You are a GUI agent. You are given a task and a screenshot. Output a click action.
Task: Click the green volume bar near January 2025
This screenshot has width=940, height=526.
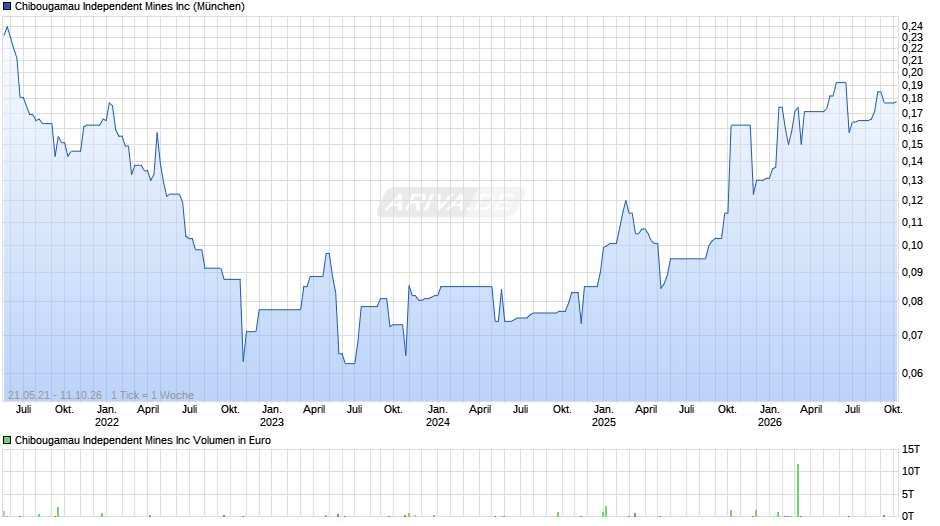pyautogui.click(x=605, y=512)
